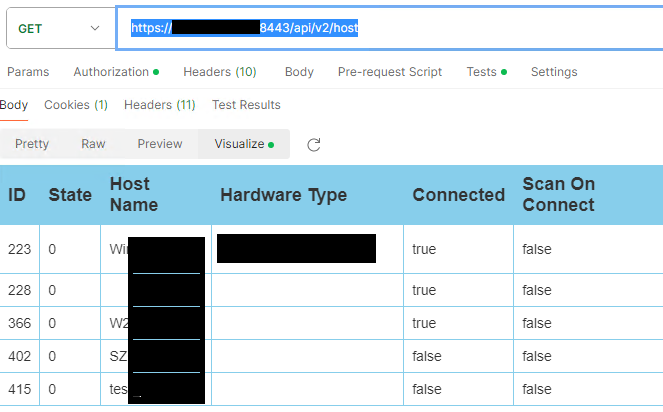Click the refresh visualization icon

314,145
